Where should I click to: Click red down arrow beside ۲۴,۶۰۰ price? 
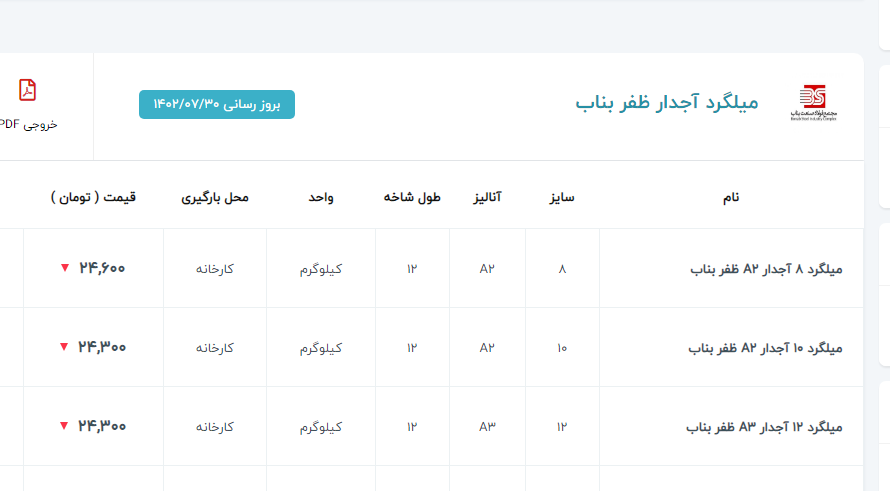point(64,268)
